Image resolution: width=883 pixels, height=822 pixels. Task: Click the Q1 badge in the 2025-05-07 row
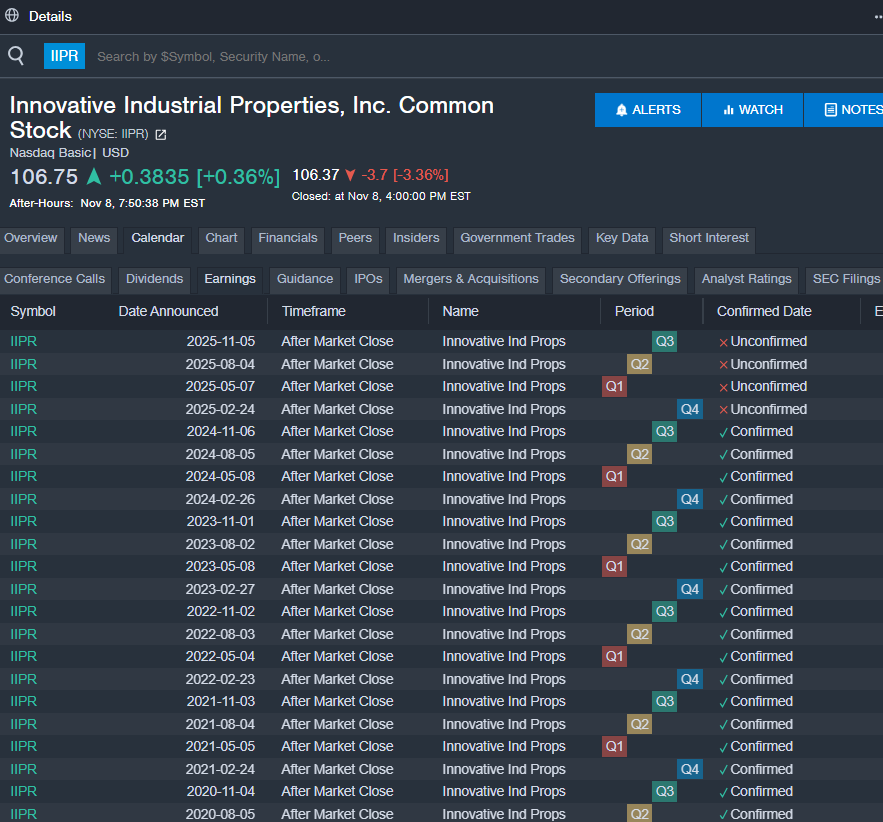pyautogui.click(x=614, y=386)
